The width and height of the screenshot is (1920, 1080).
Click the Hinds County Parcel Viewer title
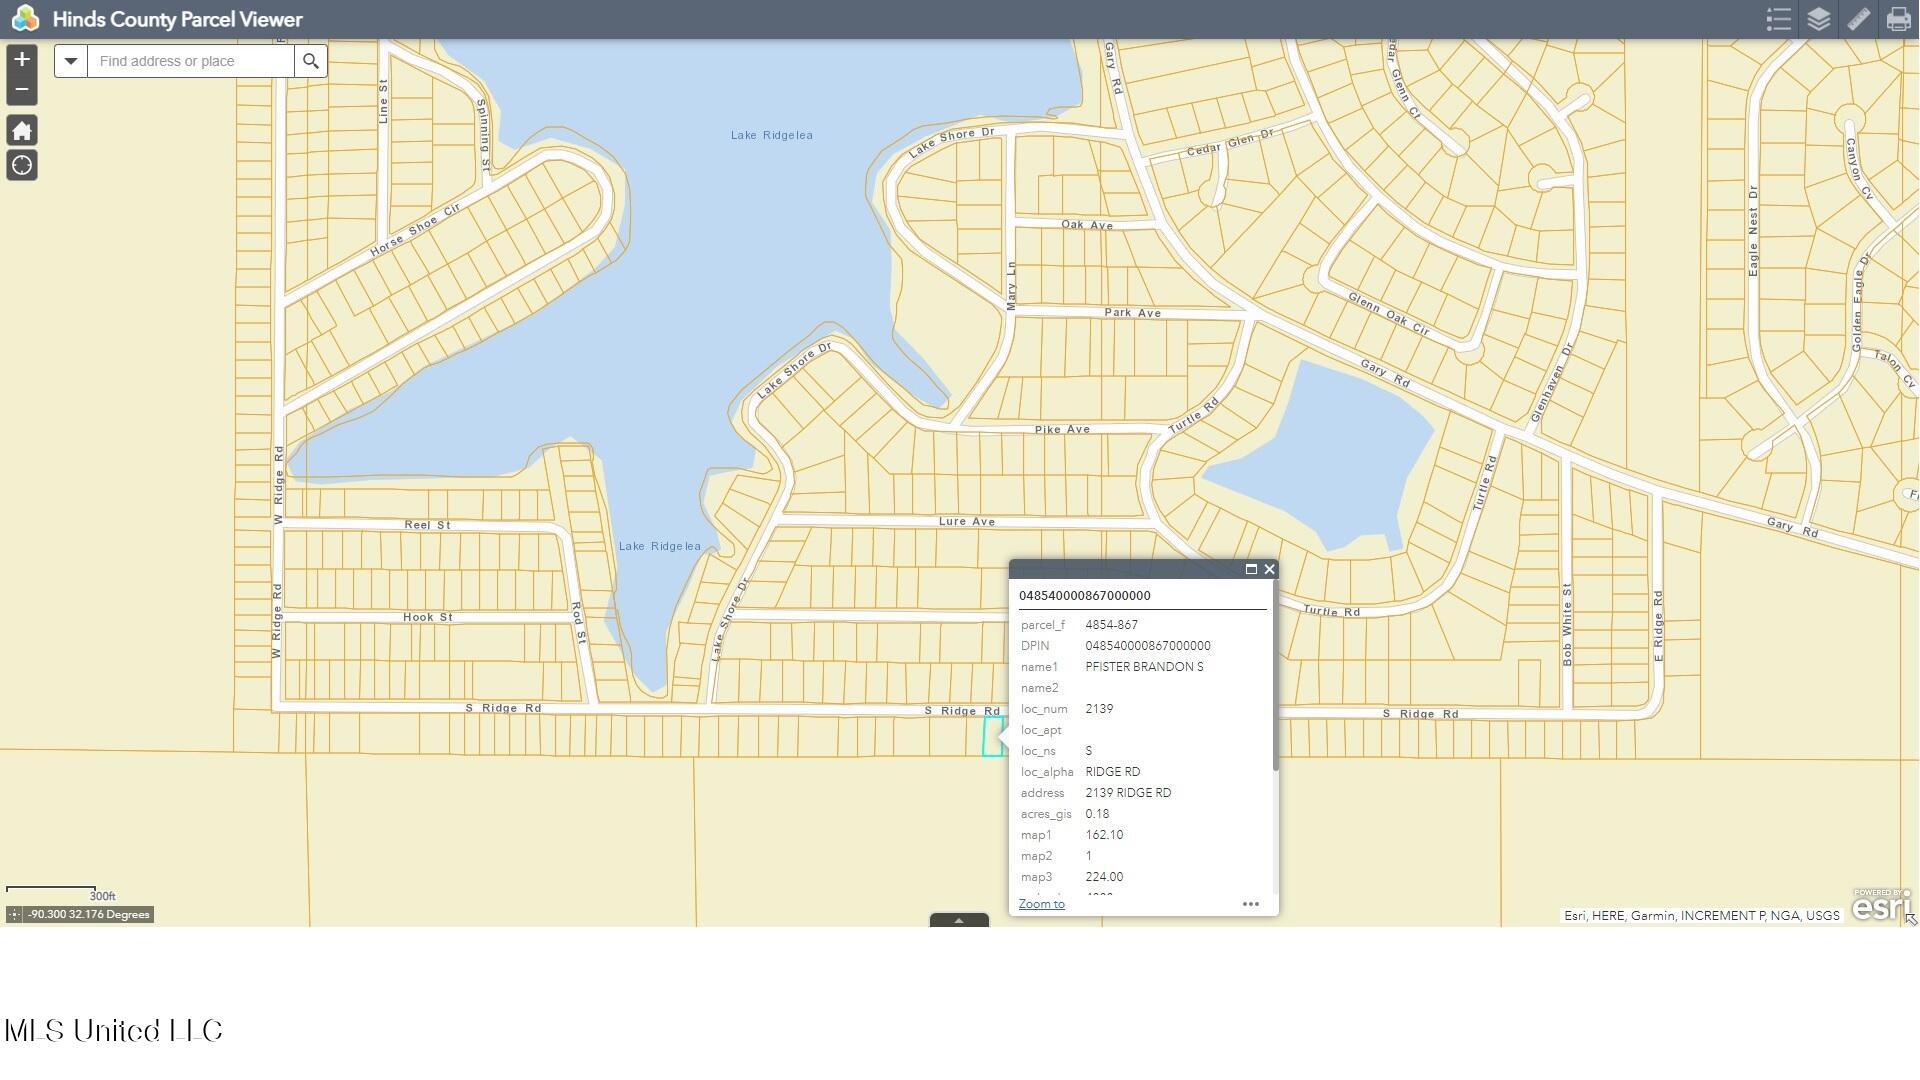pos(178,20)
